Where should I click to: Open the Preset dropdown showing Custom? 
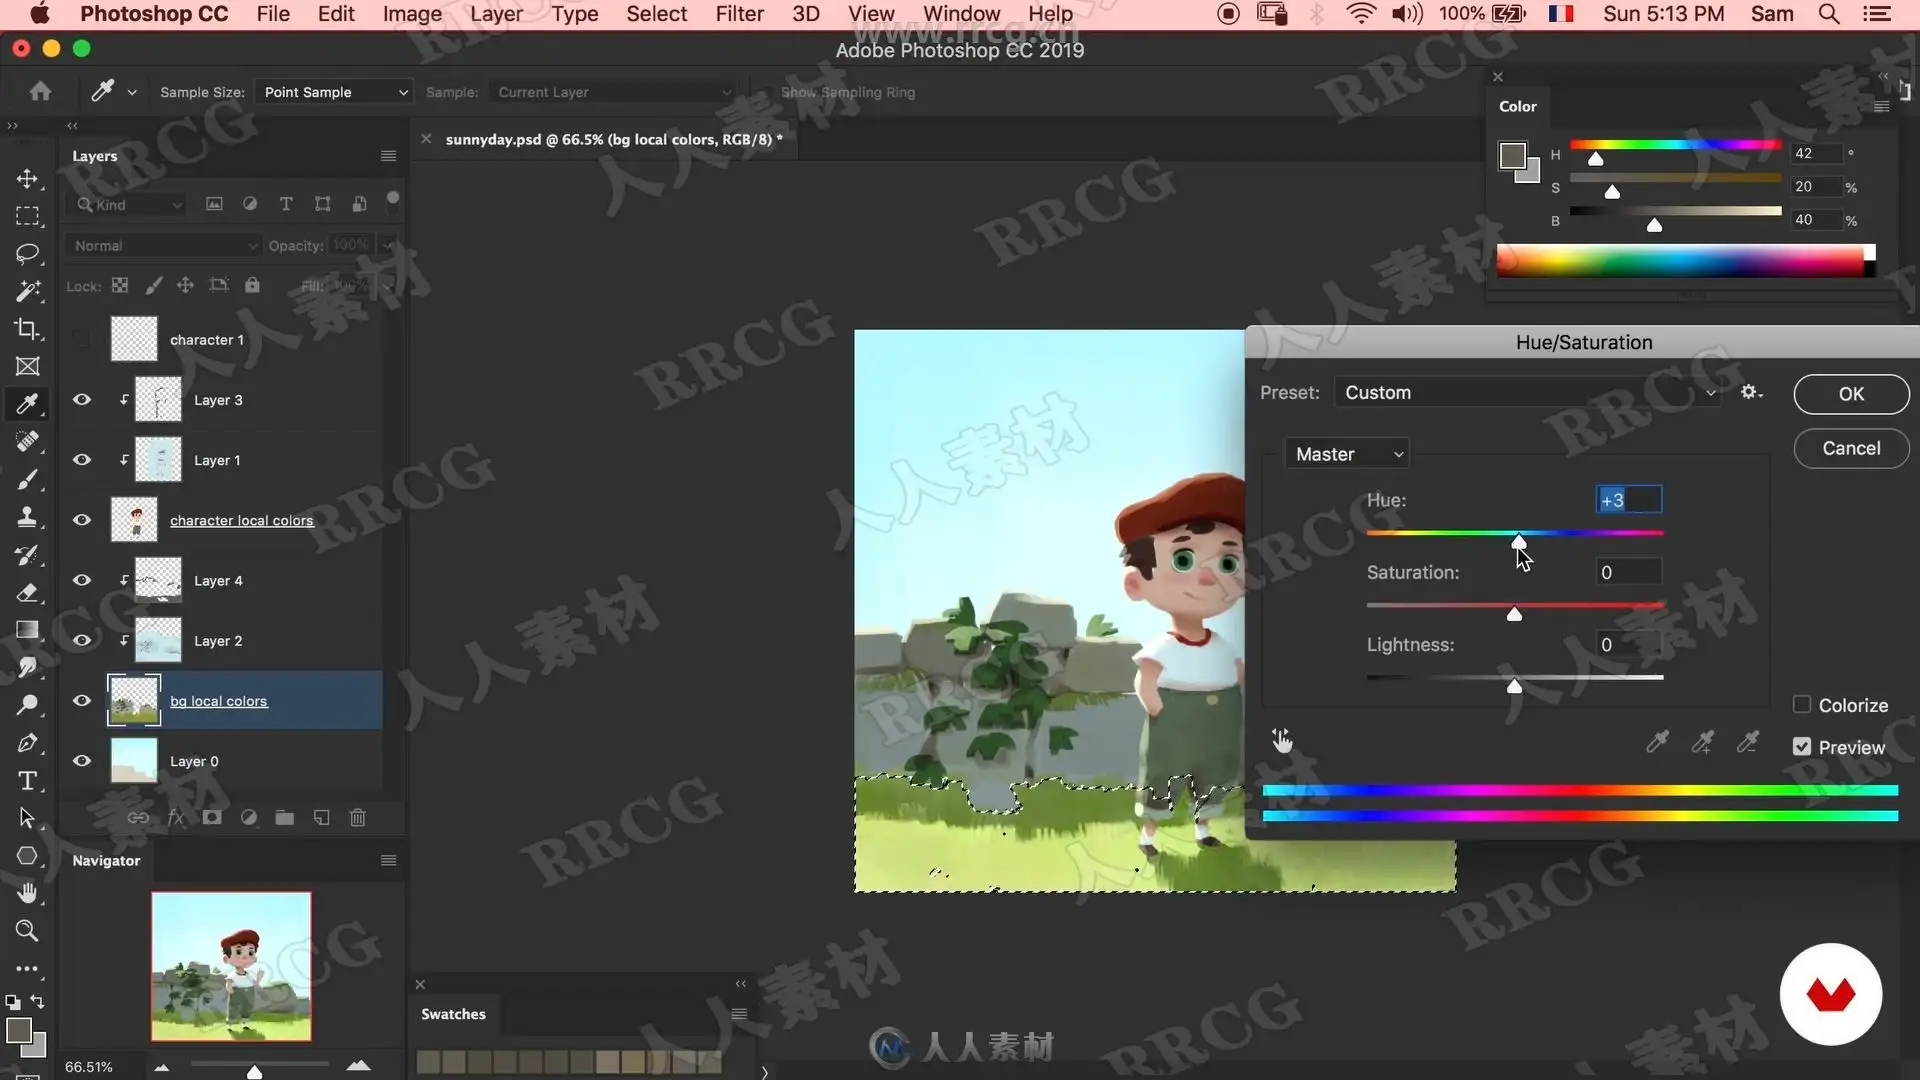(x=1528, y=393)
